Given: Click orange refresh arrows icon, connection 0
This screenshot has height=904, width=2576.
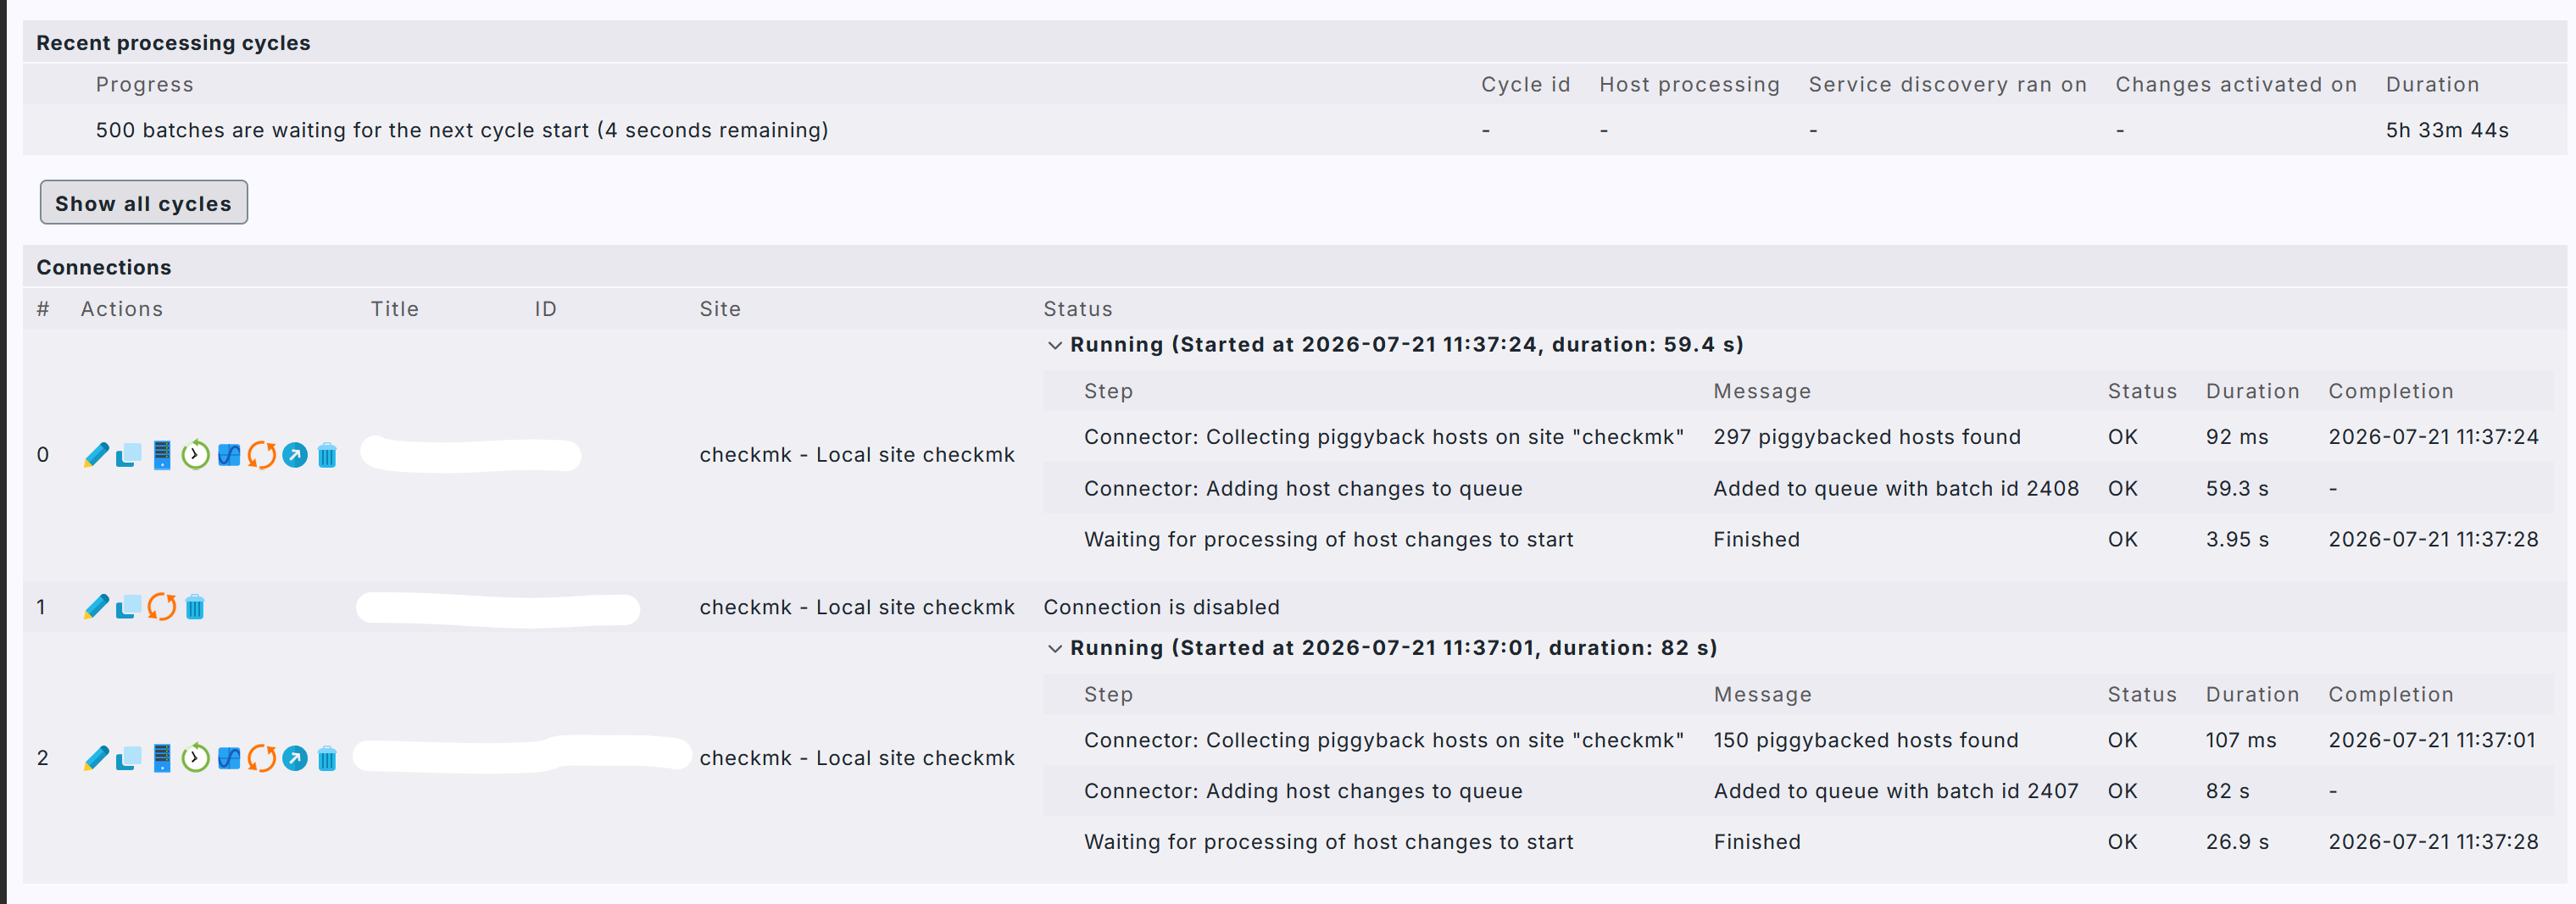Looking at the screenshot, I should 262,455.
